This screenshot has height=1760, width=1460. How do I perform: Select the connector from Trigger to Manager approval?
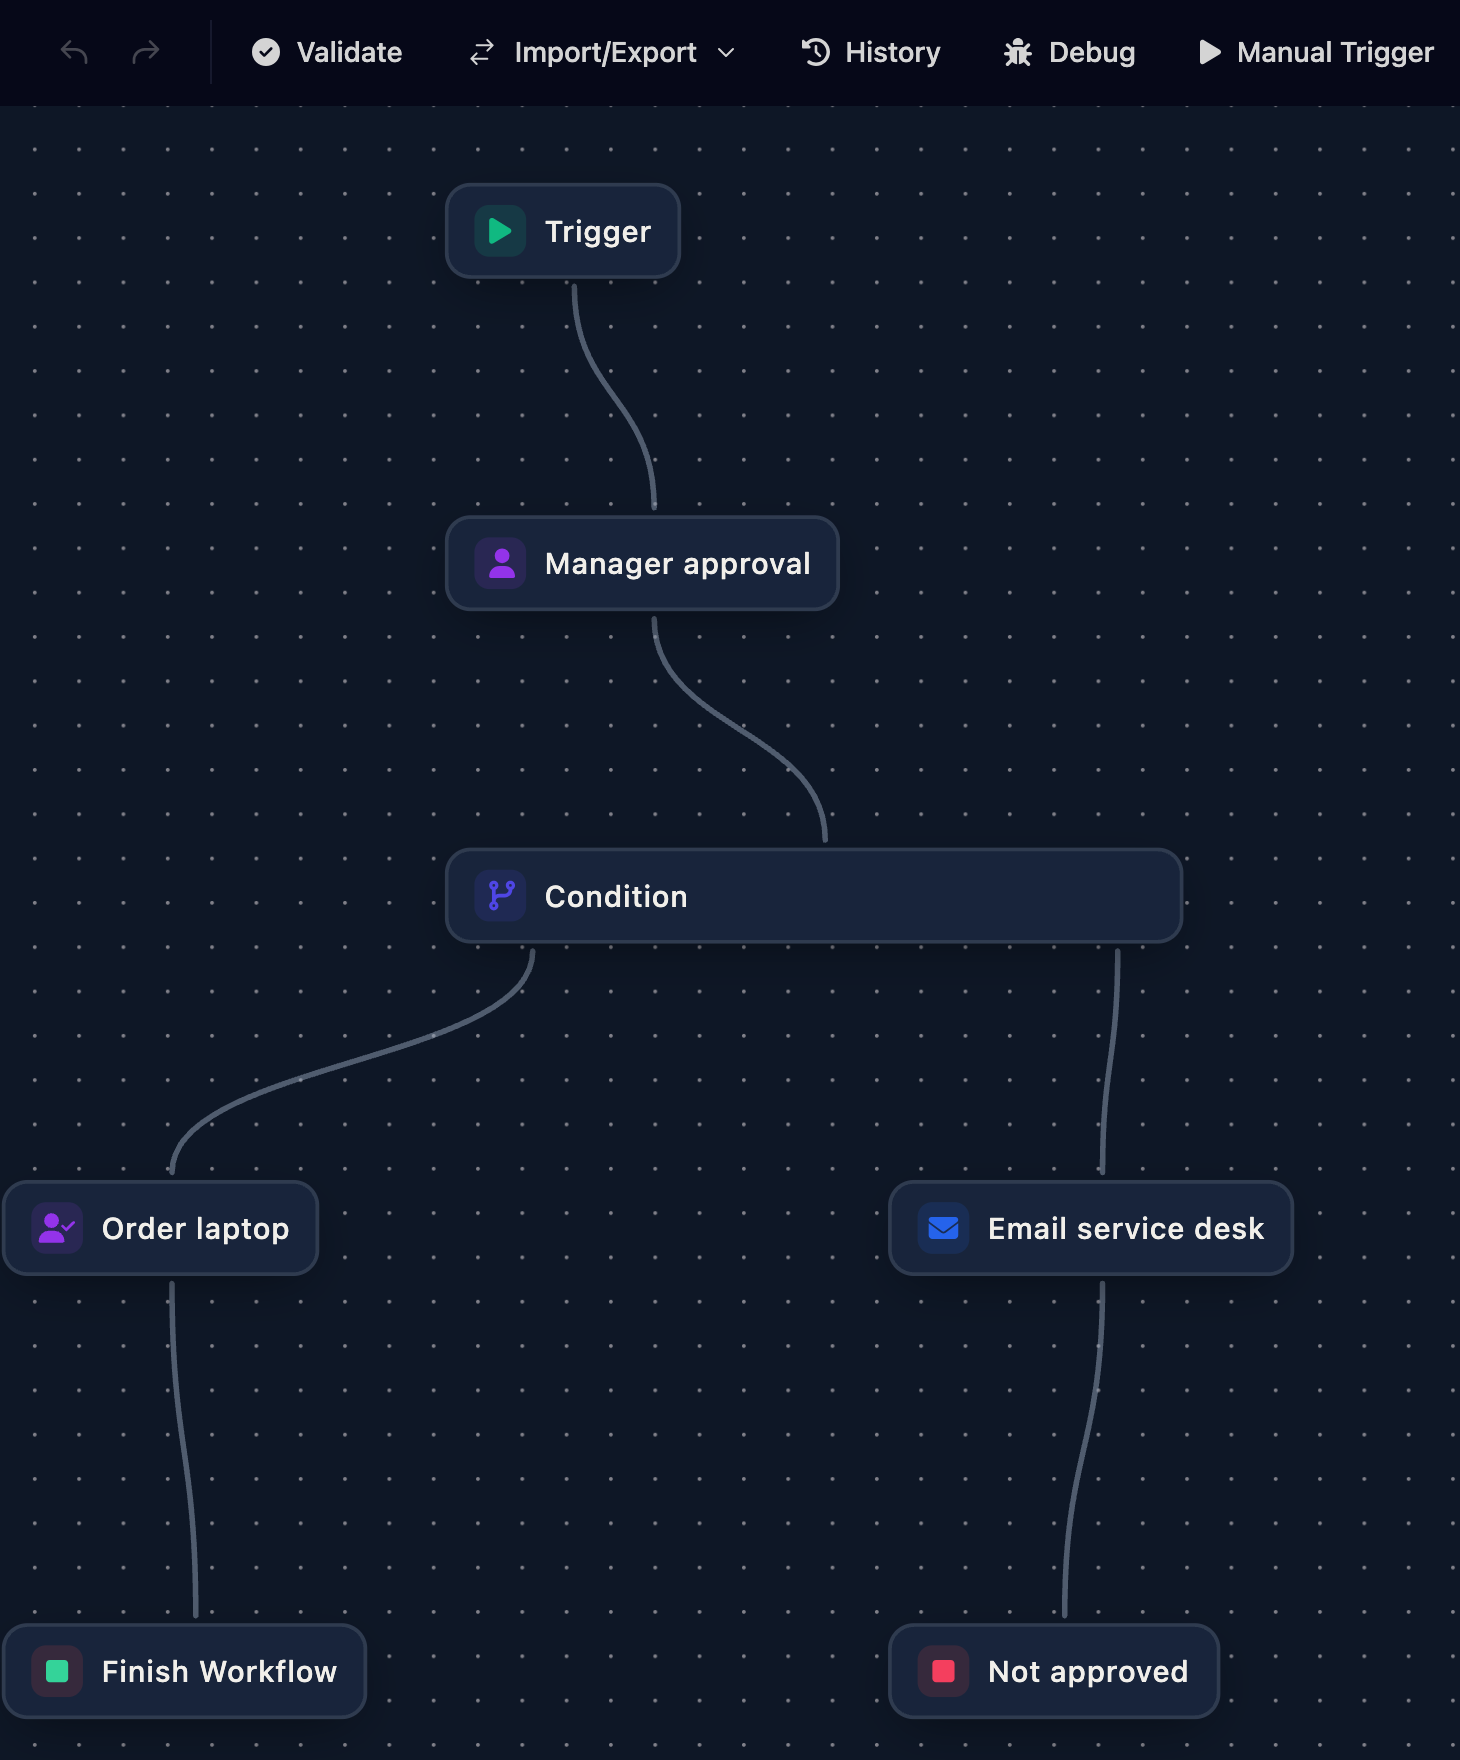pyautogui.click(x=613, y=396)
